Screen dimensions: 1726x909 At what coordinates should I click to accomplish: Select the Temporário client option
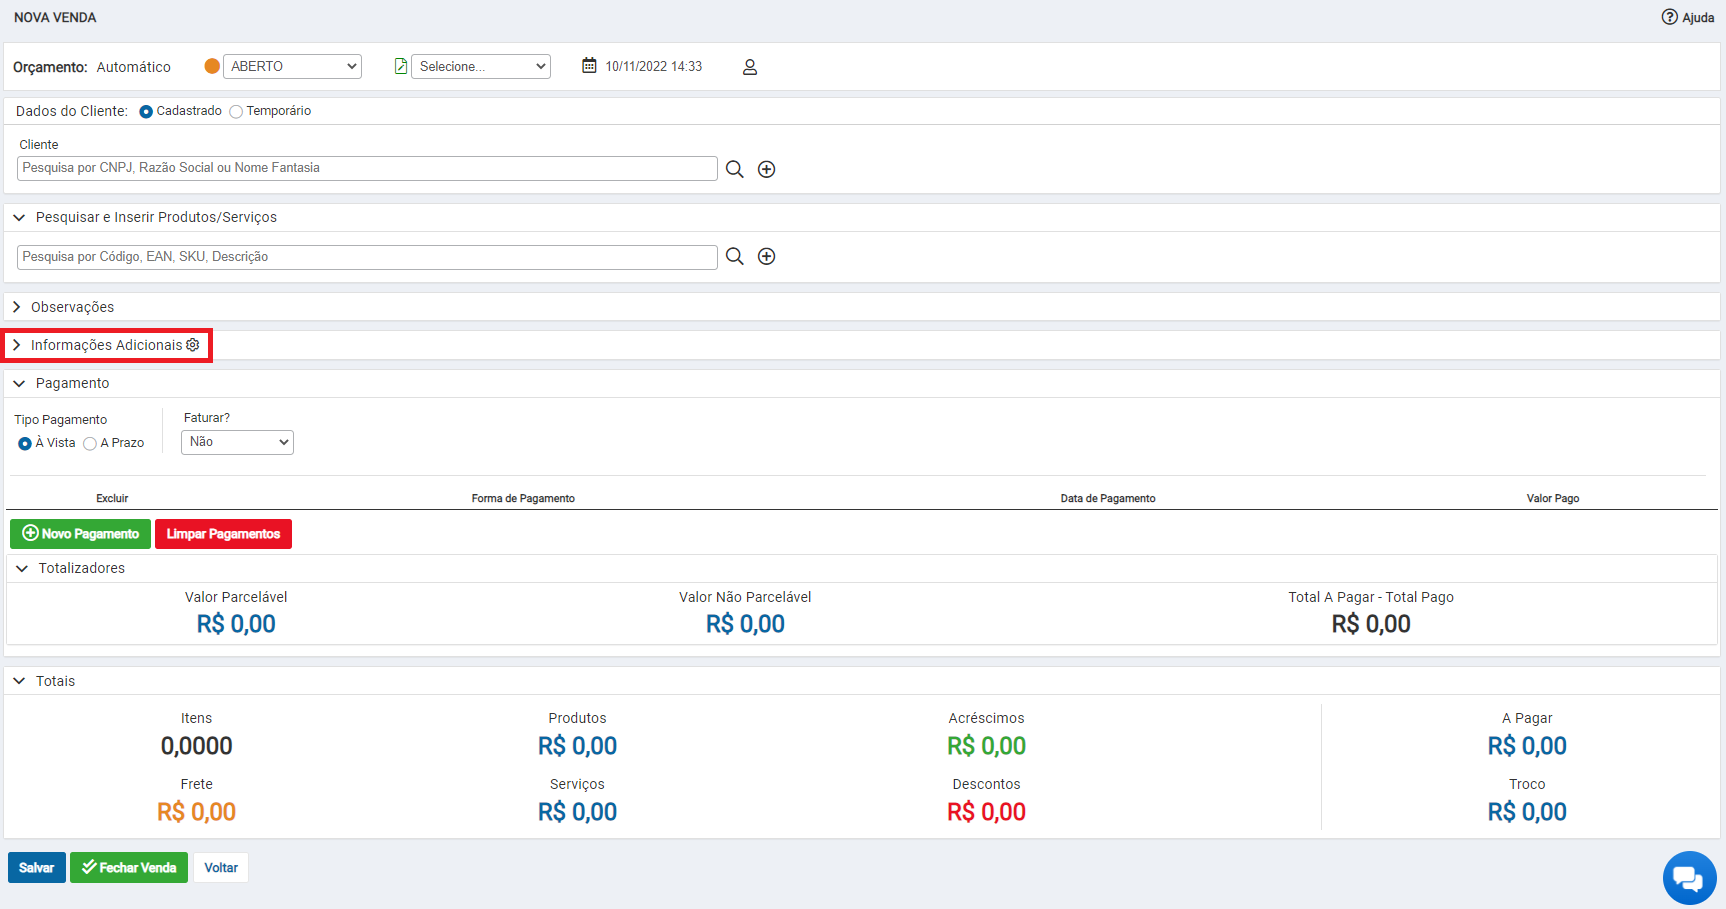pos(236,111)
